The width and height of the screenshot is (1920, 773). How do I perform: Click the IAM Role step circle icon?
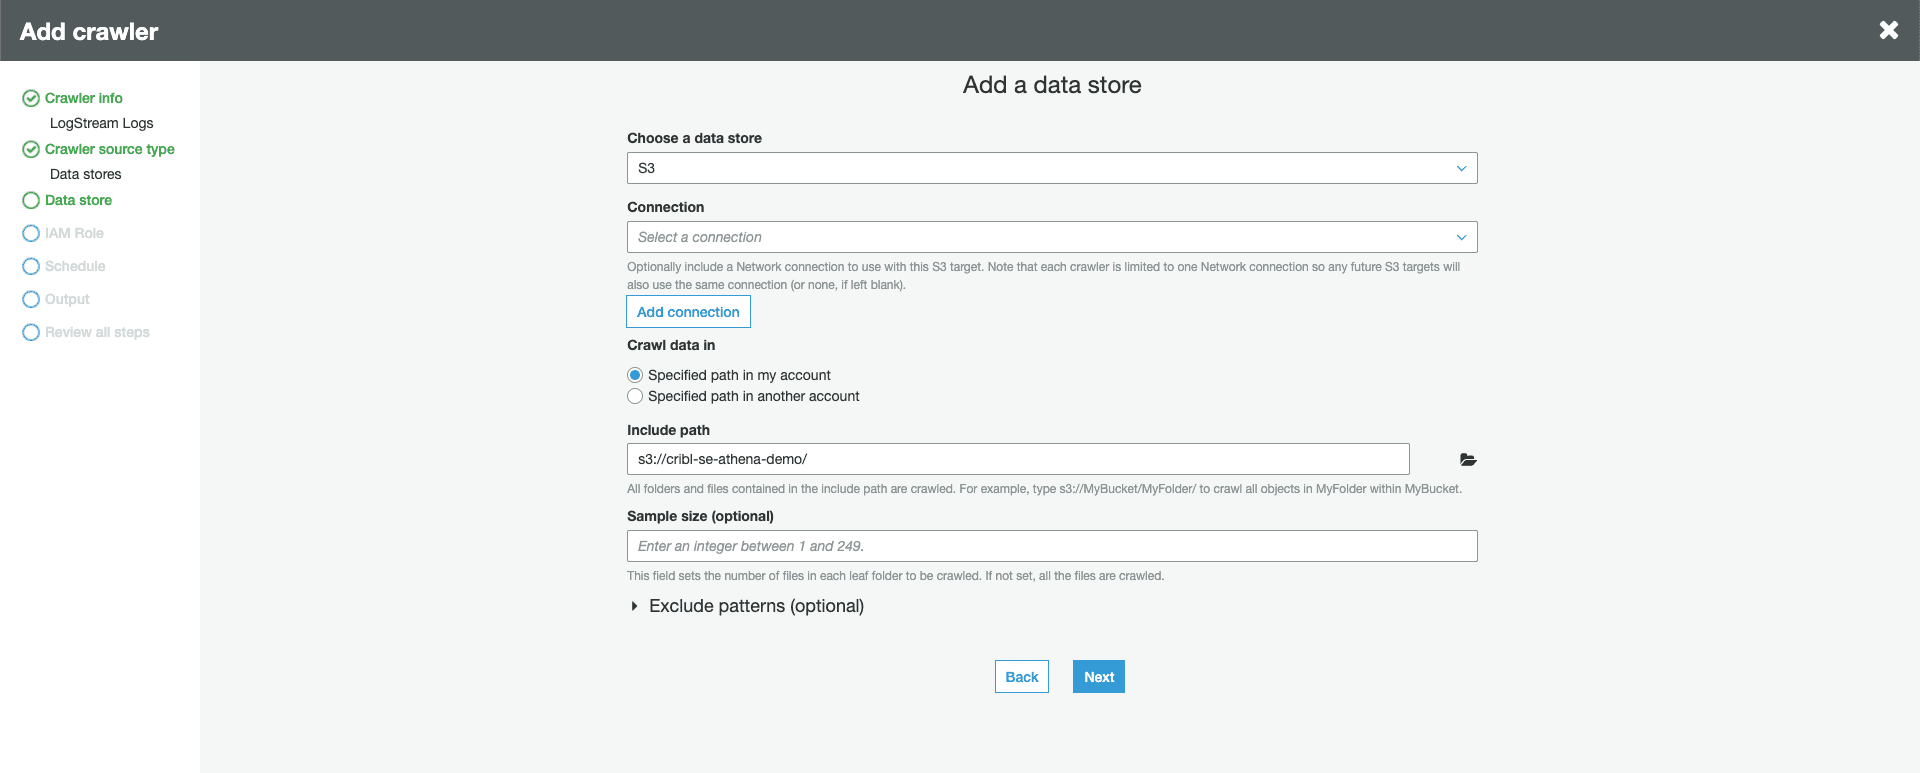(x=31, y=233)
